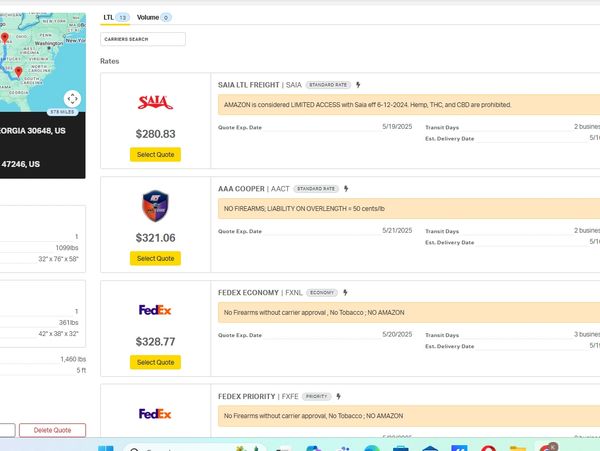Select Quote for SAIA at $280.83
The image size is (600, 451).
155,154
